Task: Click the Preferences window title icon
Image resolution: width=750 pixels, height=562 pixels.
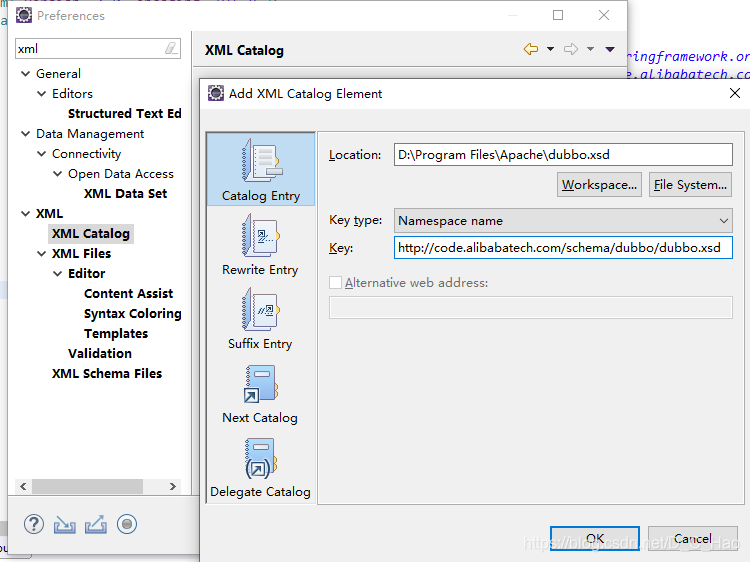Action: [x=24, y=15]
